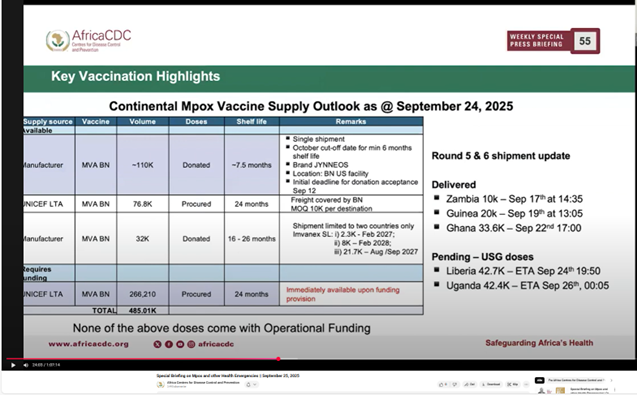This screenshot has width=637, height=395.
Task: Click the Key Vaccination Highlights heading
Action: point(135,76)
